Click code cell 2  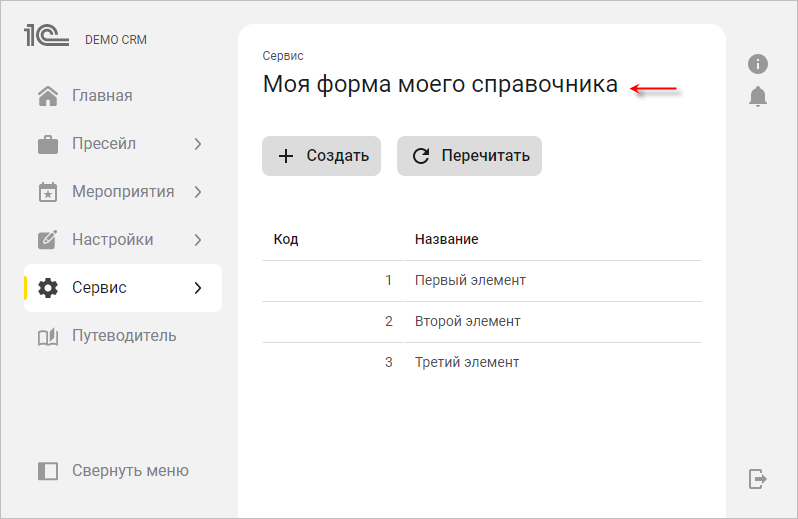point(389,322)
